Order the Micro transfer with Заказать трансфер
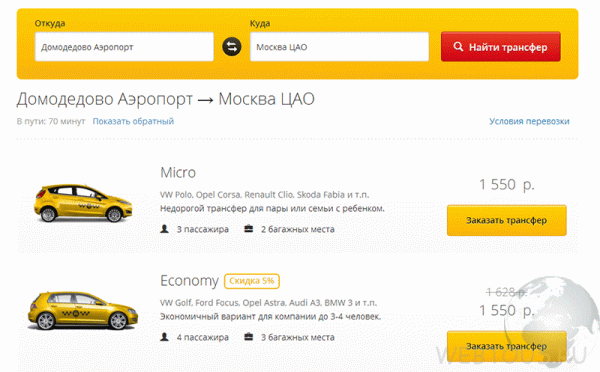This screenshot has width=600, height=372. pyautogui.click(x=507, y=220)
